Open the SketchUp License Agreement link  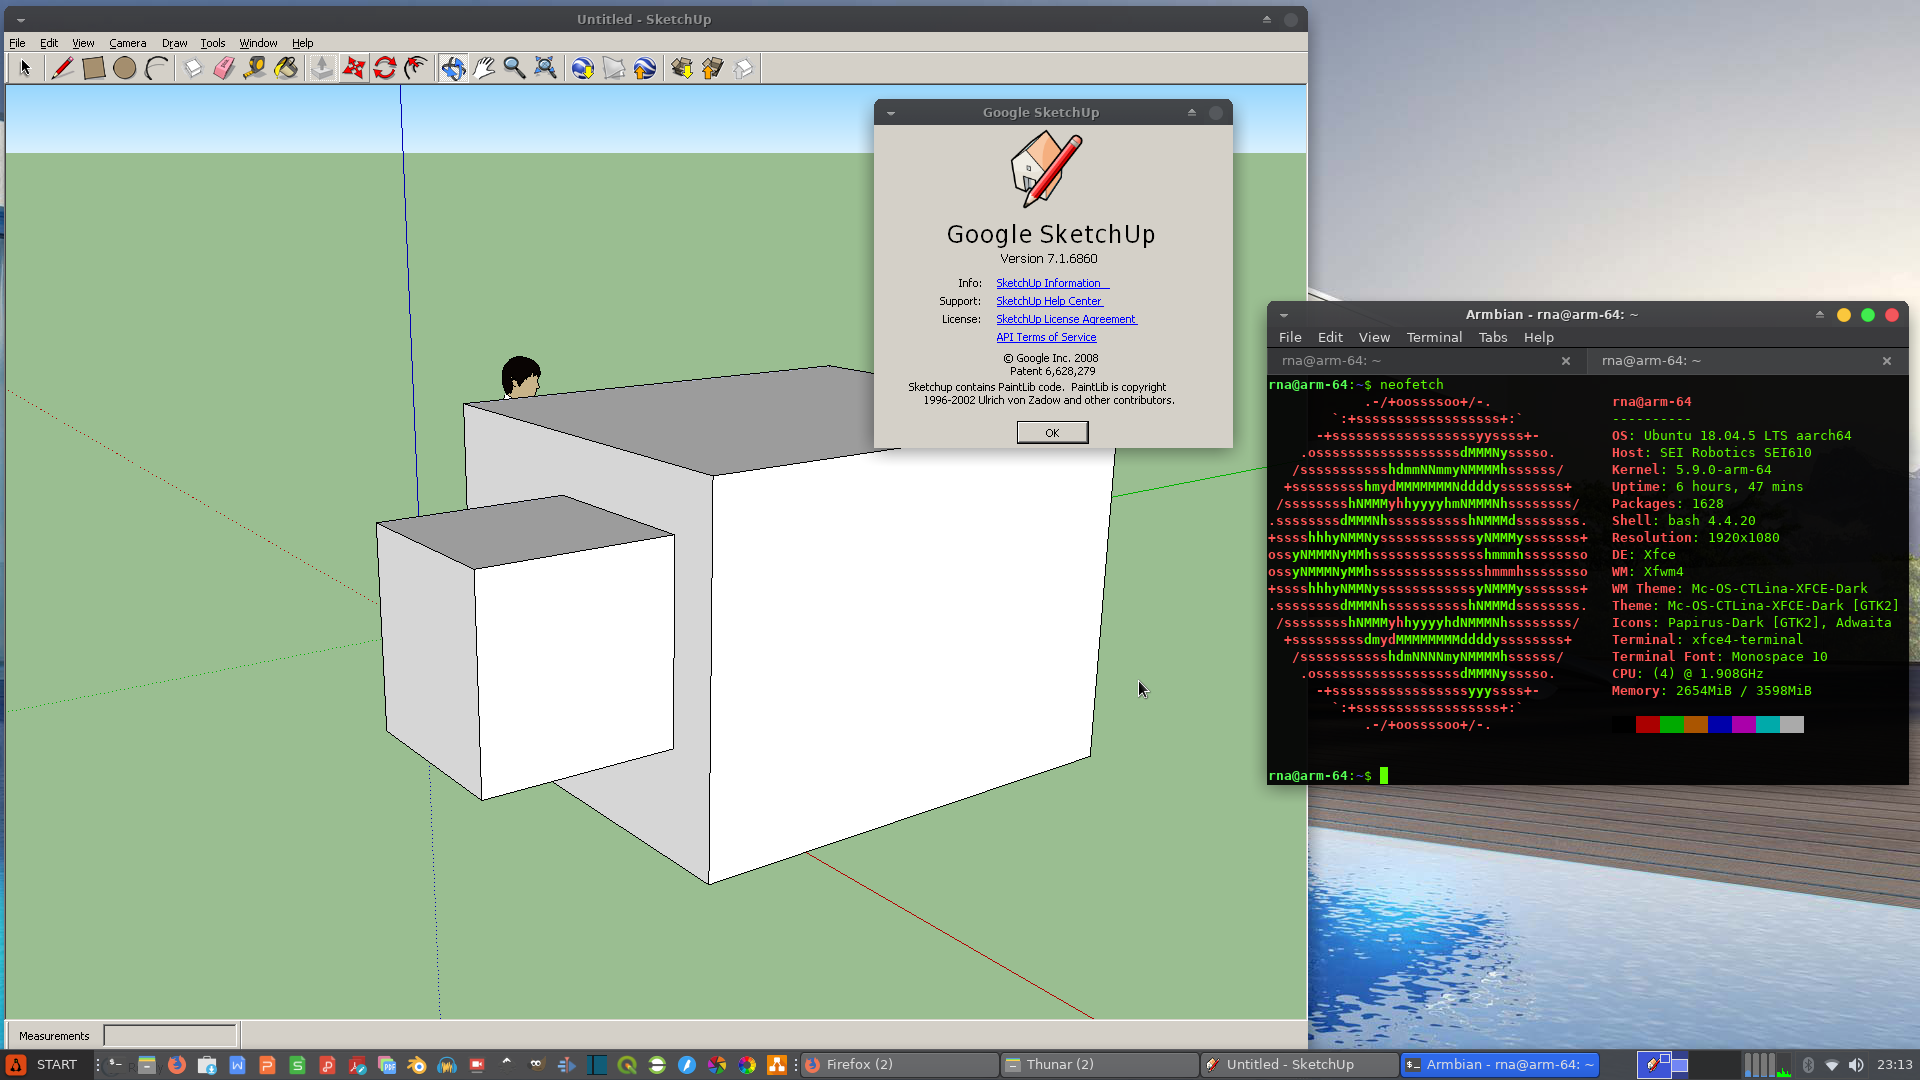click(1066, 319)
